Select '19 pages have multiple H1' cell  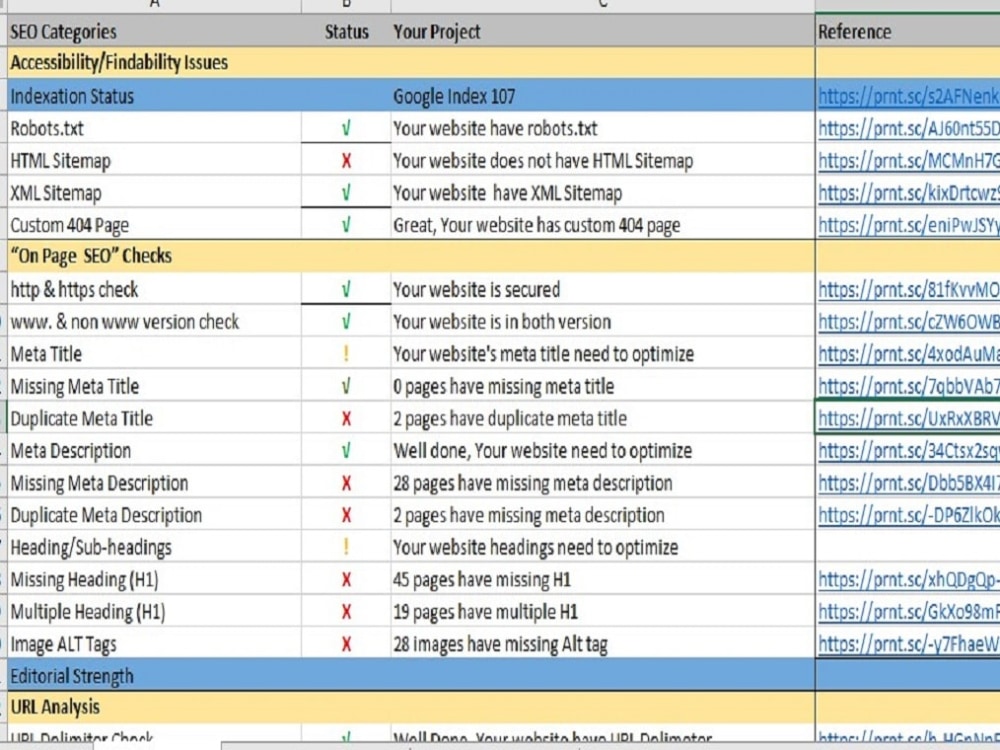[x=603, y=612]
